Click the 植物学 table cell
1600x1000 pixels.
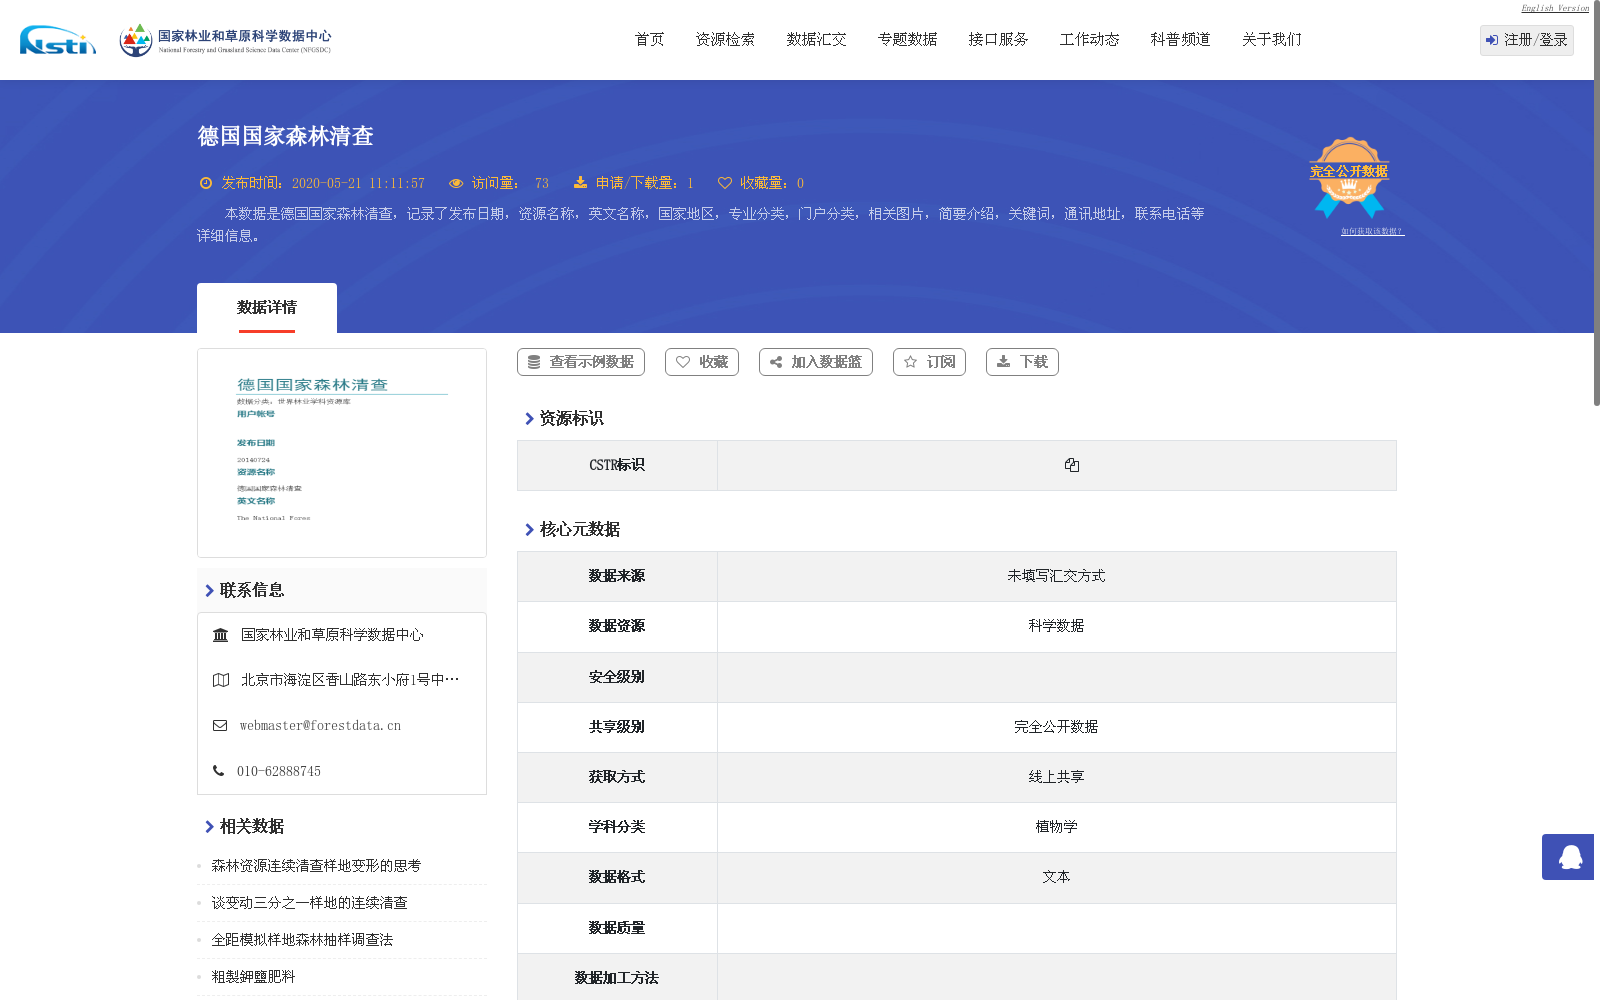[1056, 827]
